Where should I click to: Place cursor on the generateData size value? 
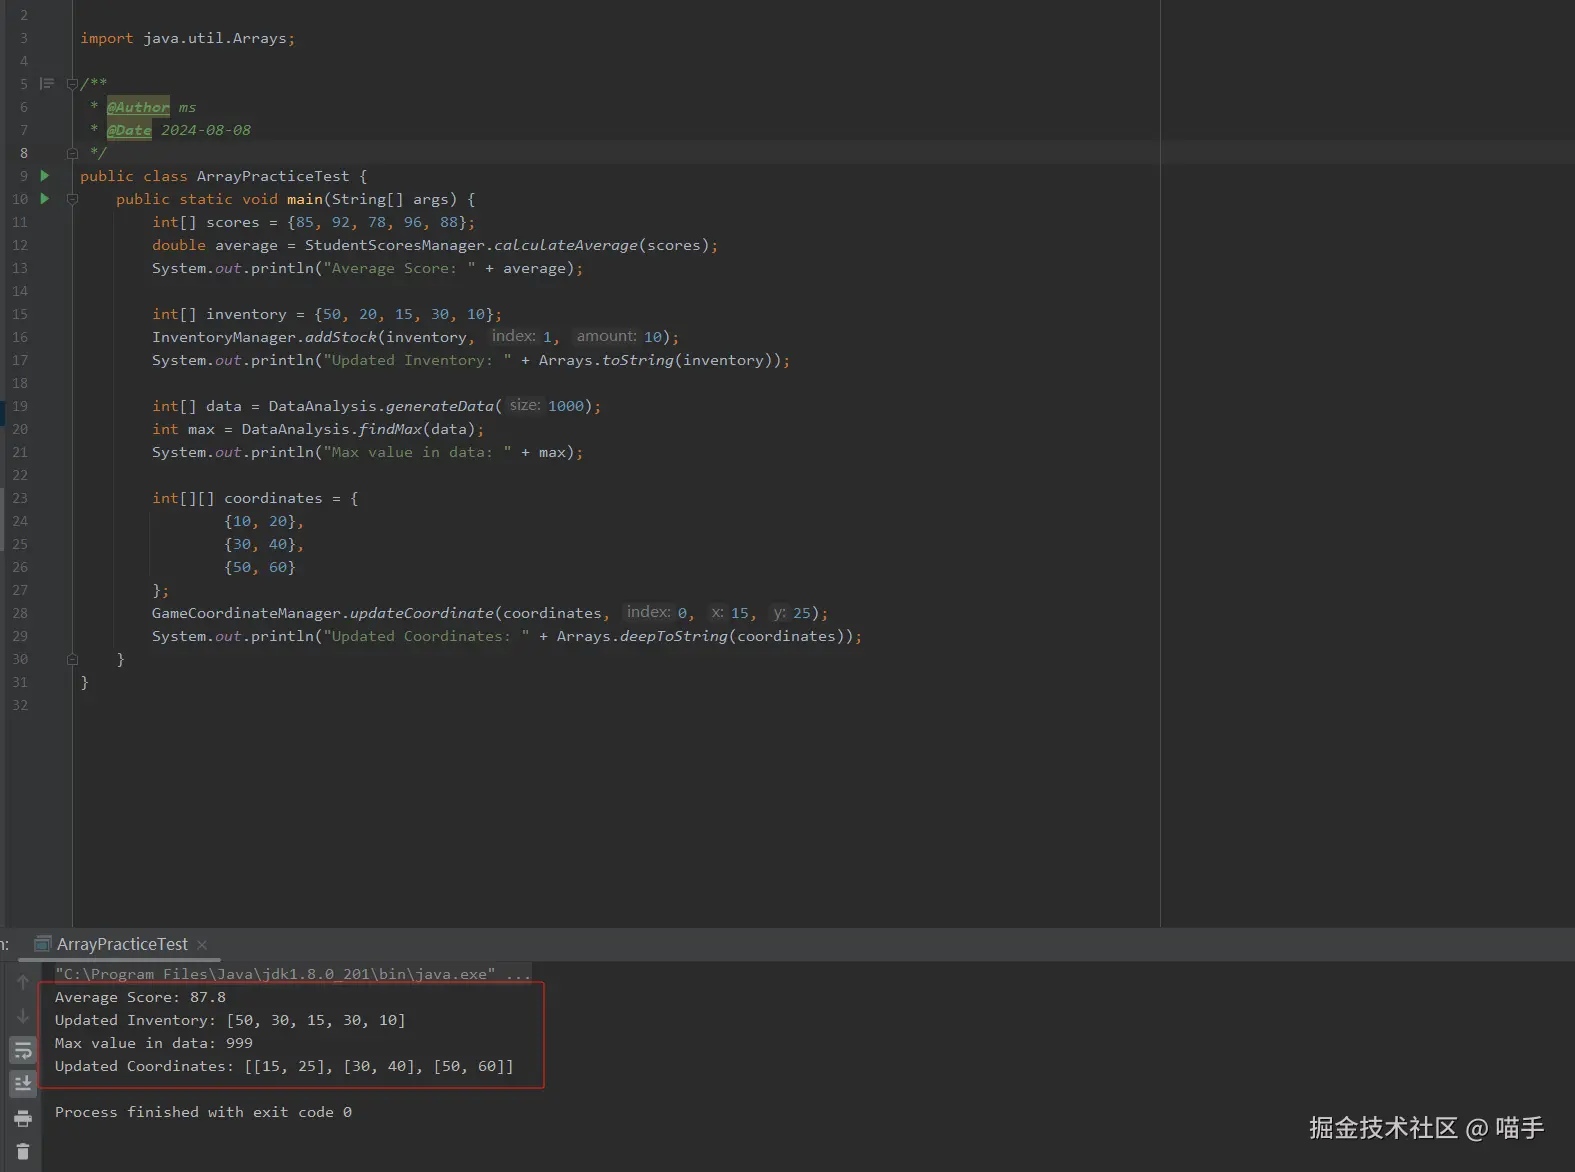(x=566, y=406)
